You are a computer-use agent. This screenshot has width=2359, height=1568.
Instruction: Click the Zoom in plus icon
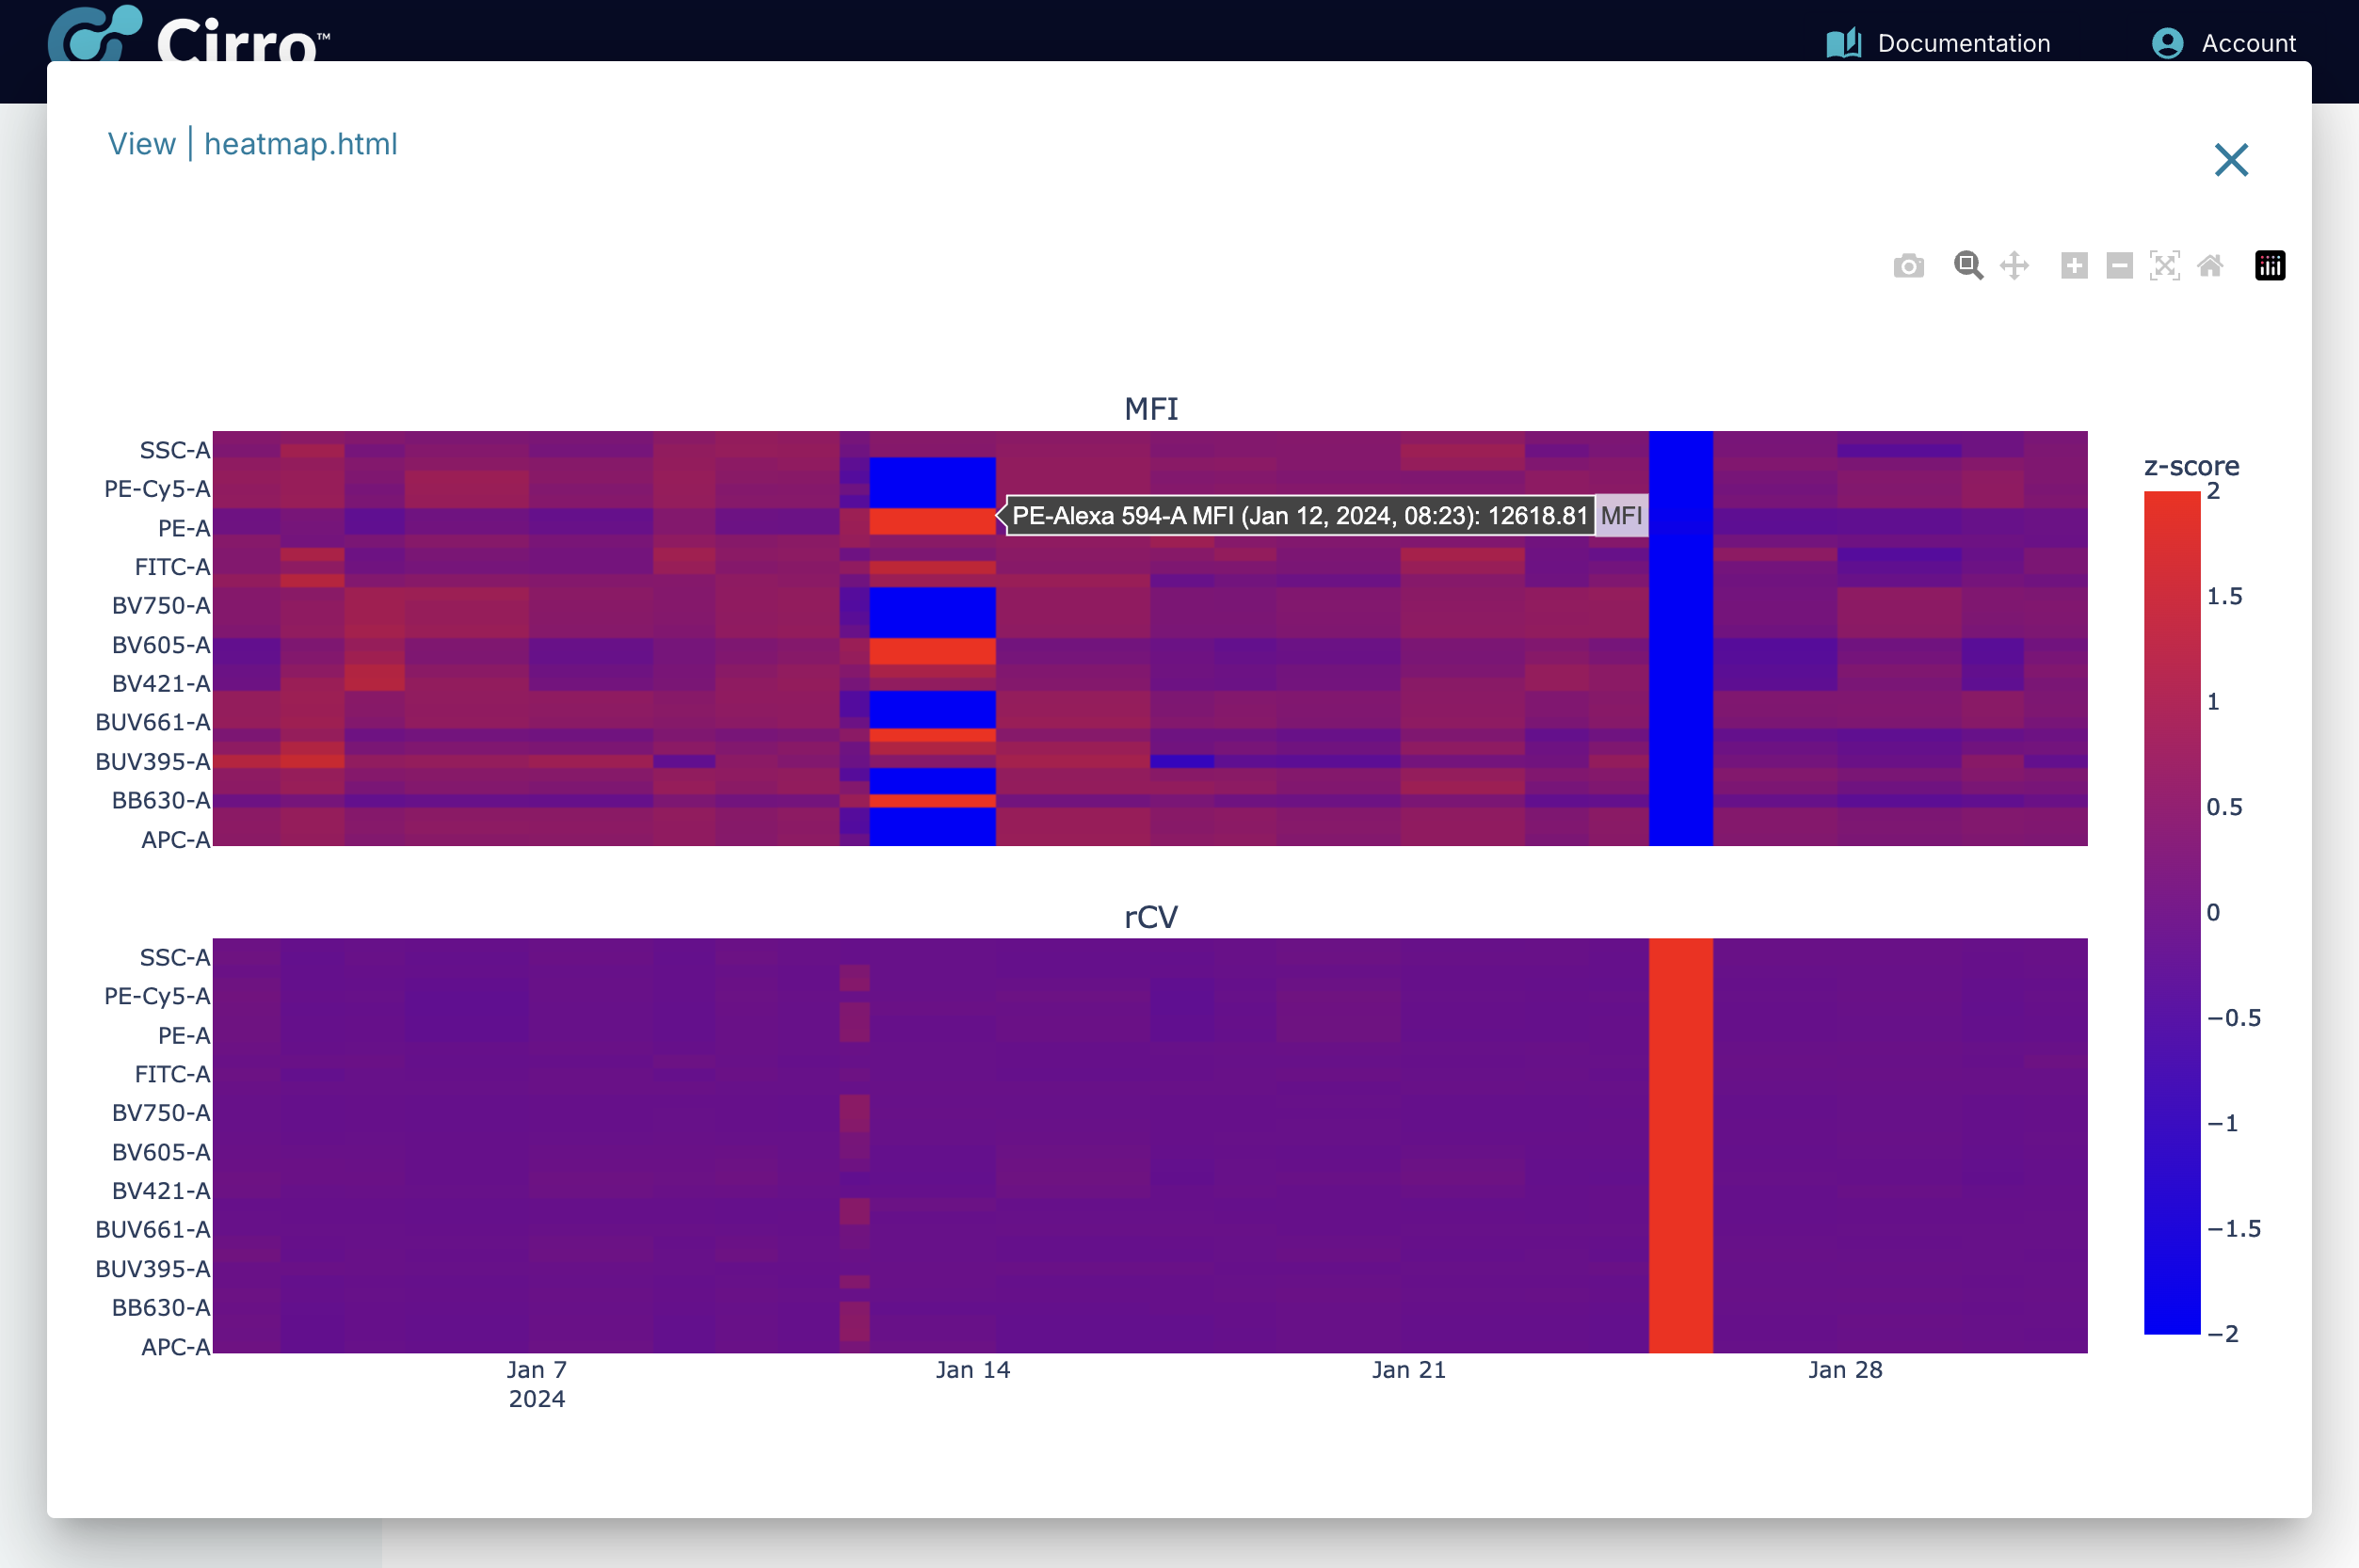2074,266
